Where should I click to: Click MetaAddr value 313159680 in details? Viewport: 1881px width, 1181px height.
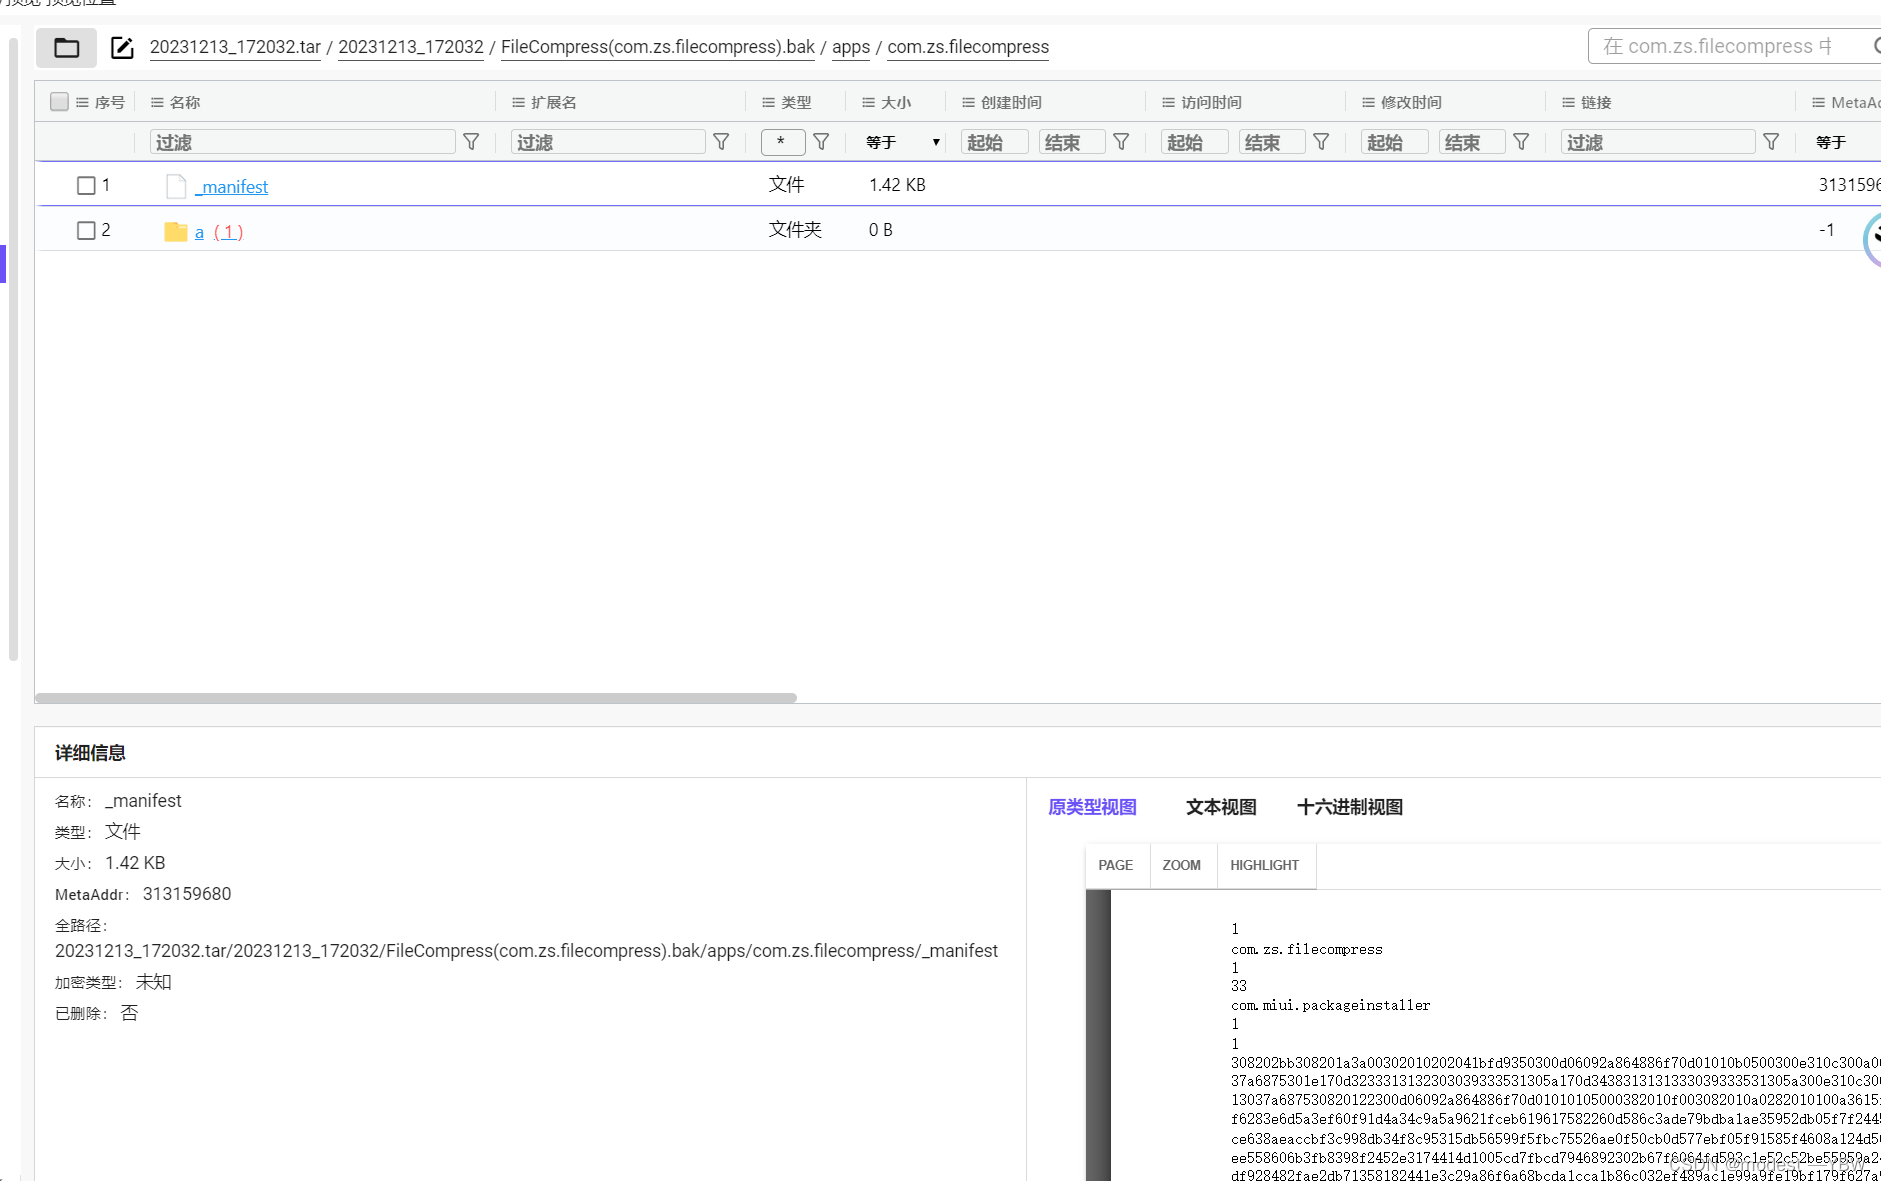[187, 894]
